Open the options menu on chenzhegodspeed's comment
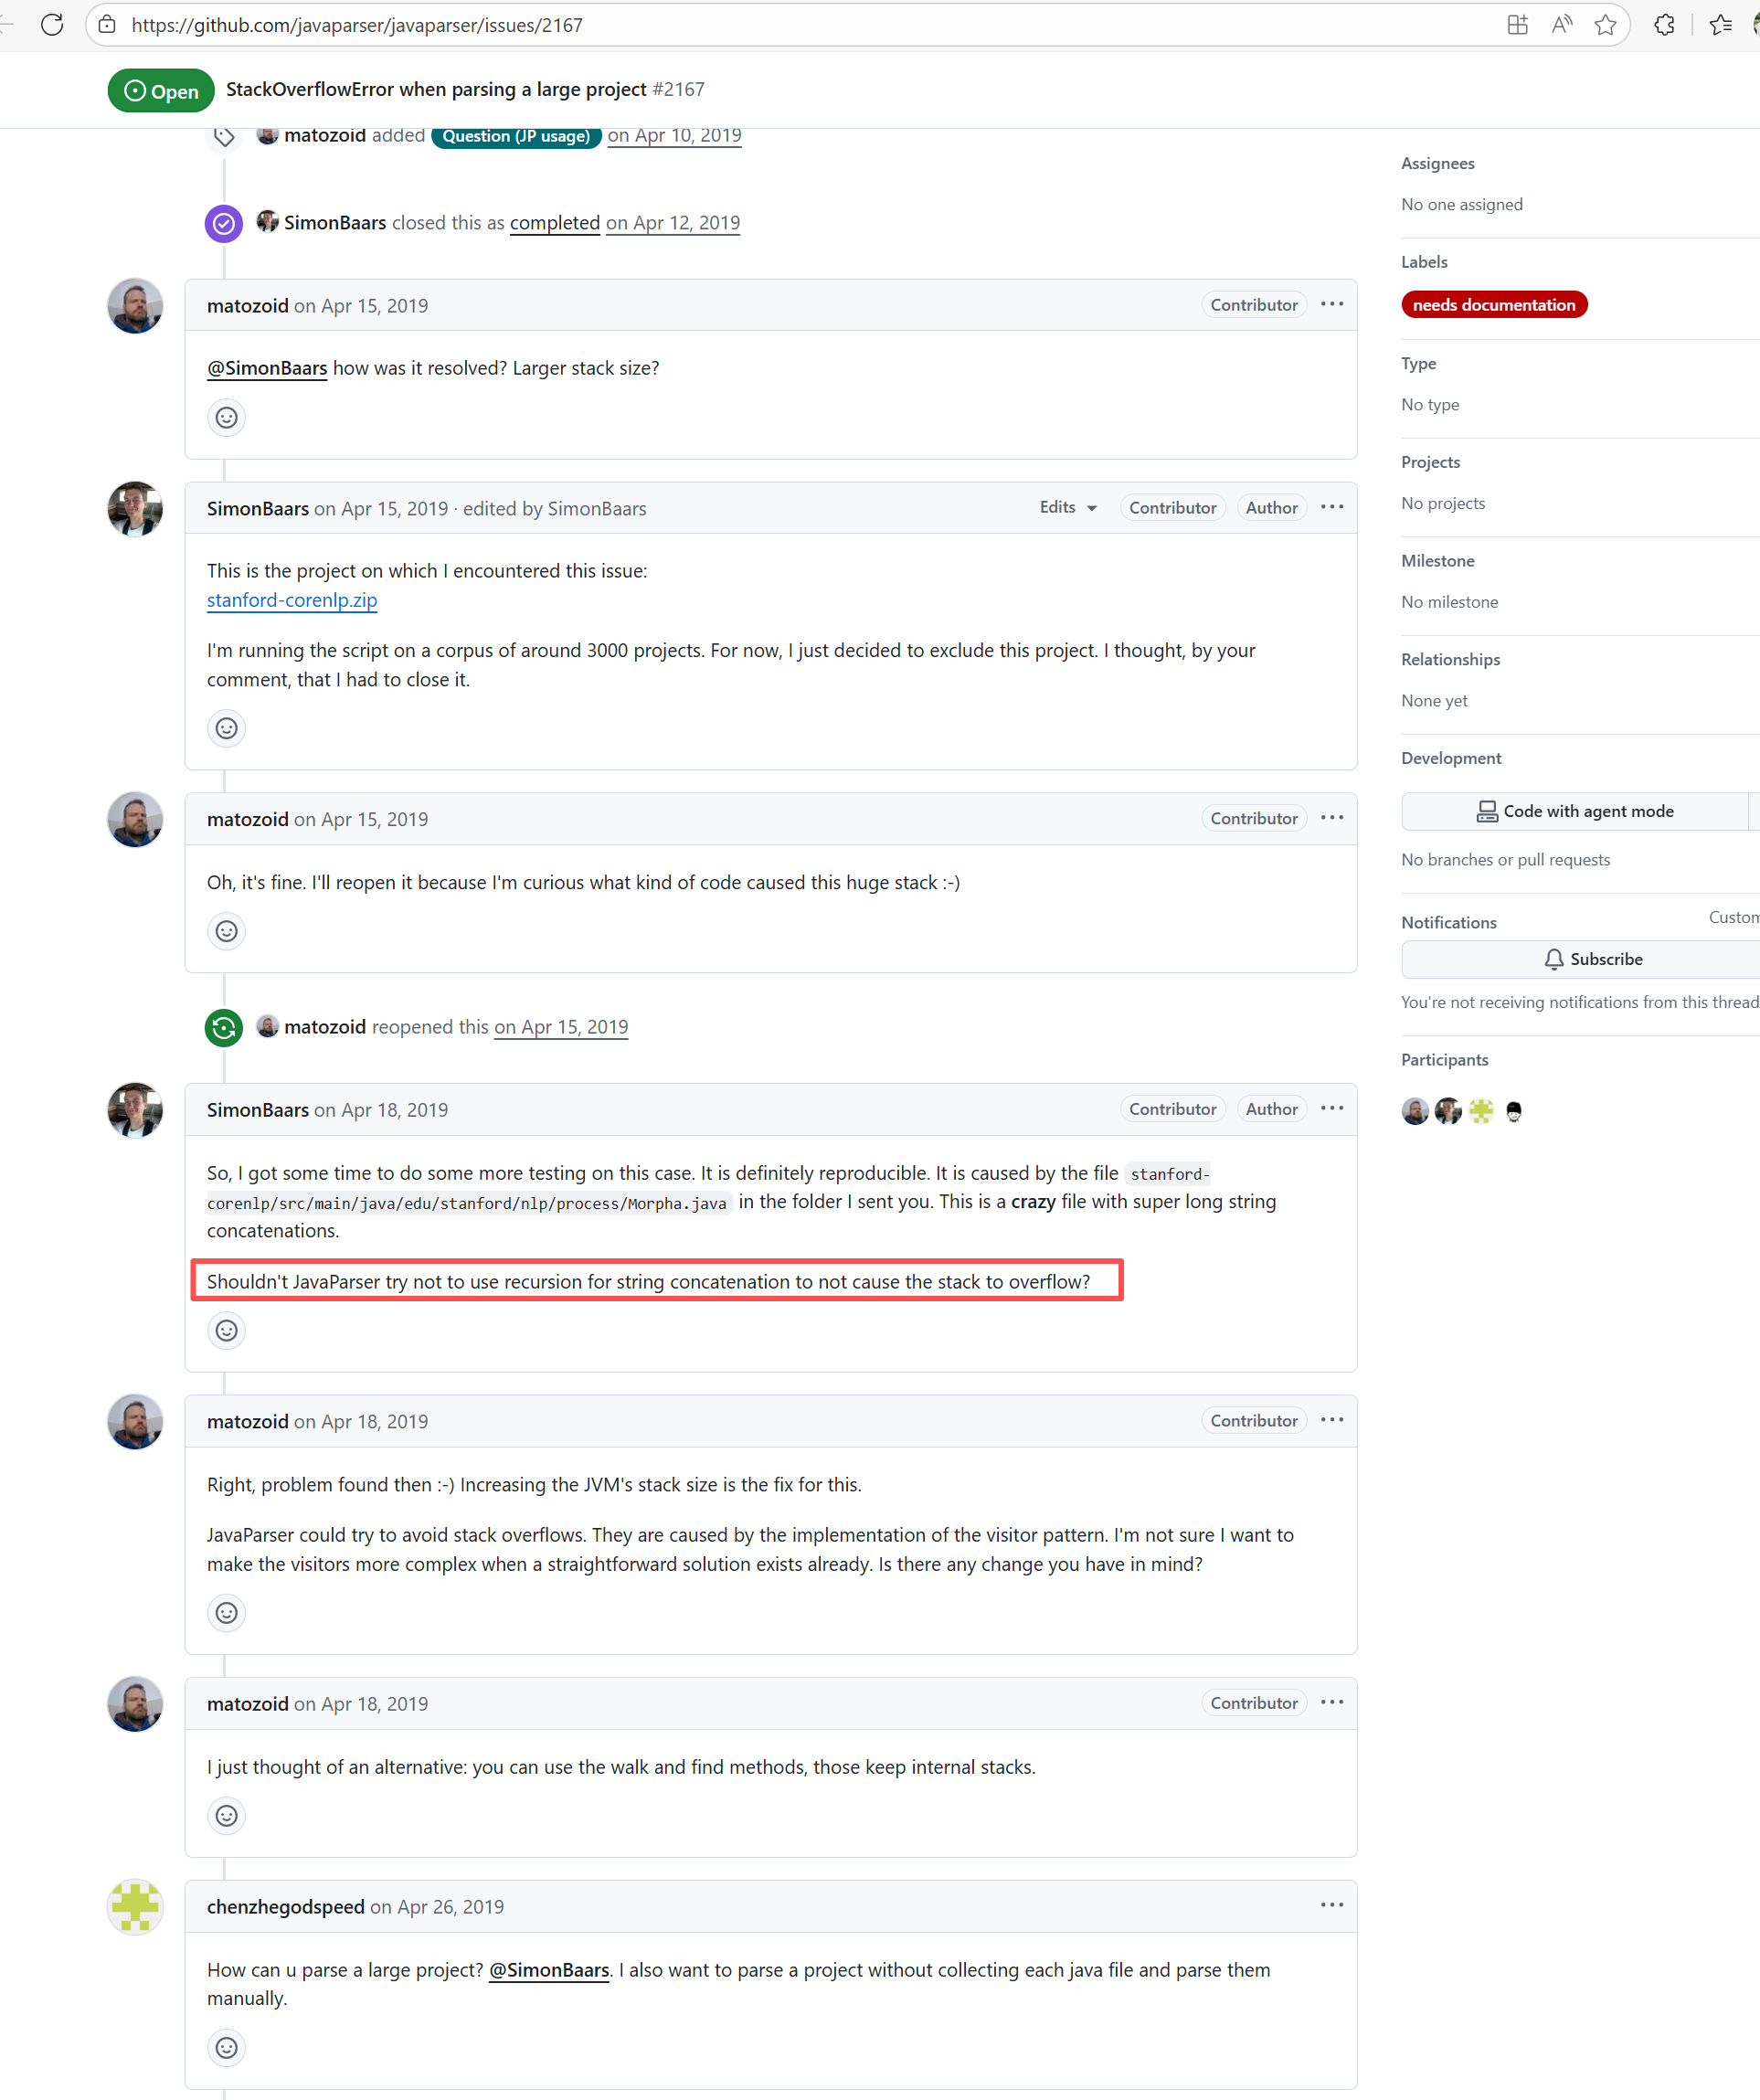This screenshot has height=2100, width=1760. click(x=1331, y=1905)
